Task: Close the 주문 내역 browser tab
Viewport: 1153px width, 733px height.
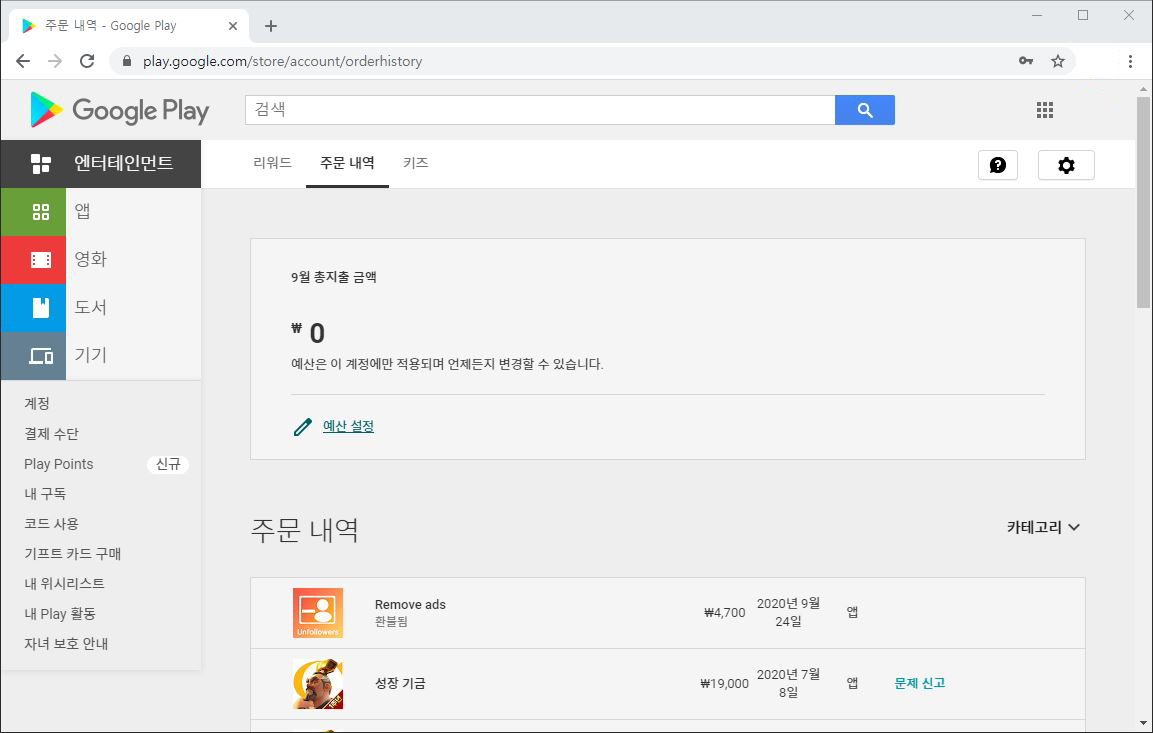Action: coord(232,26)
